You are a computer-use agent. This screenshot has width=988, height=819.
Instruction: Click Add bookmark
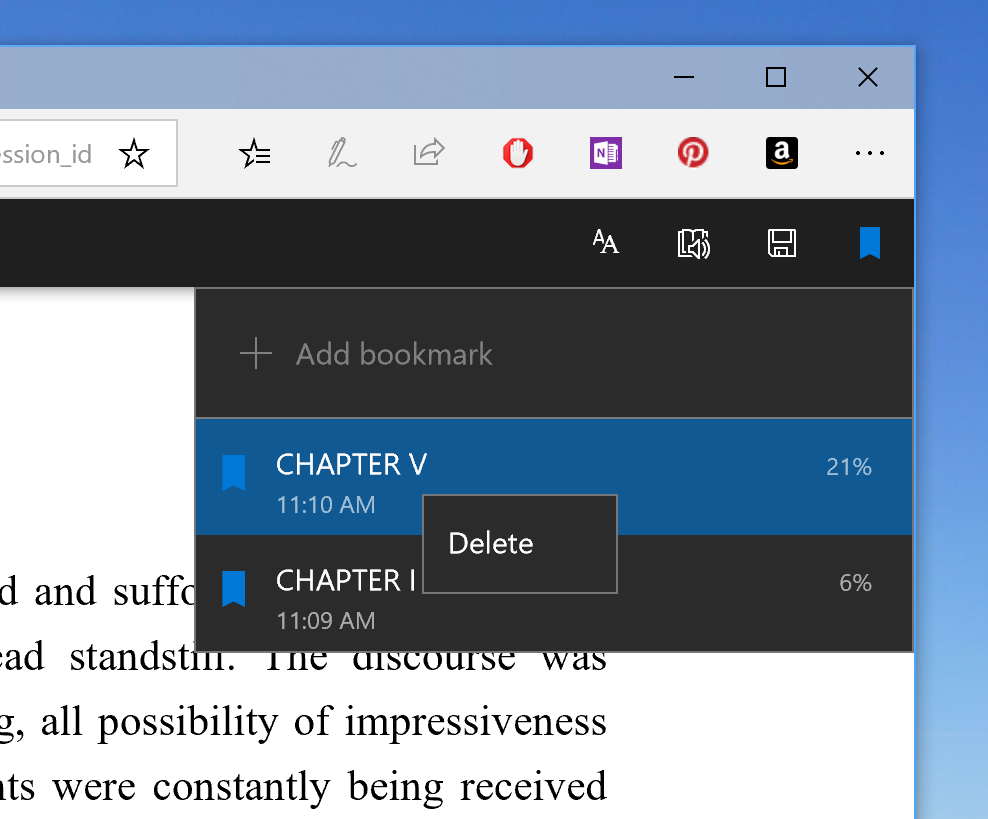394,354
